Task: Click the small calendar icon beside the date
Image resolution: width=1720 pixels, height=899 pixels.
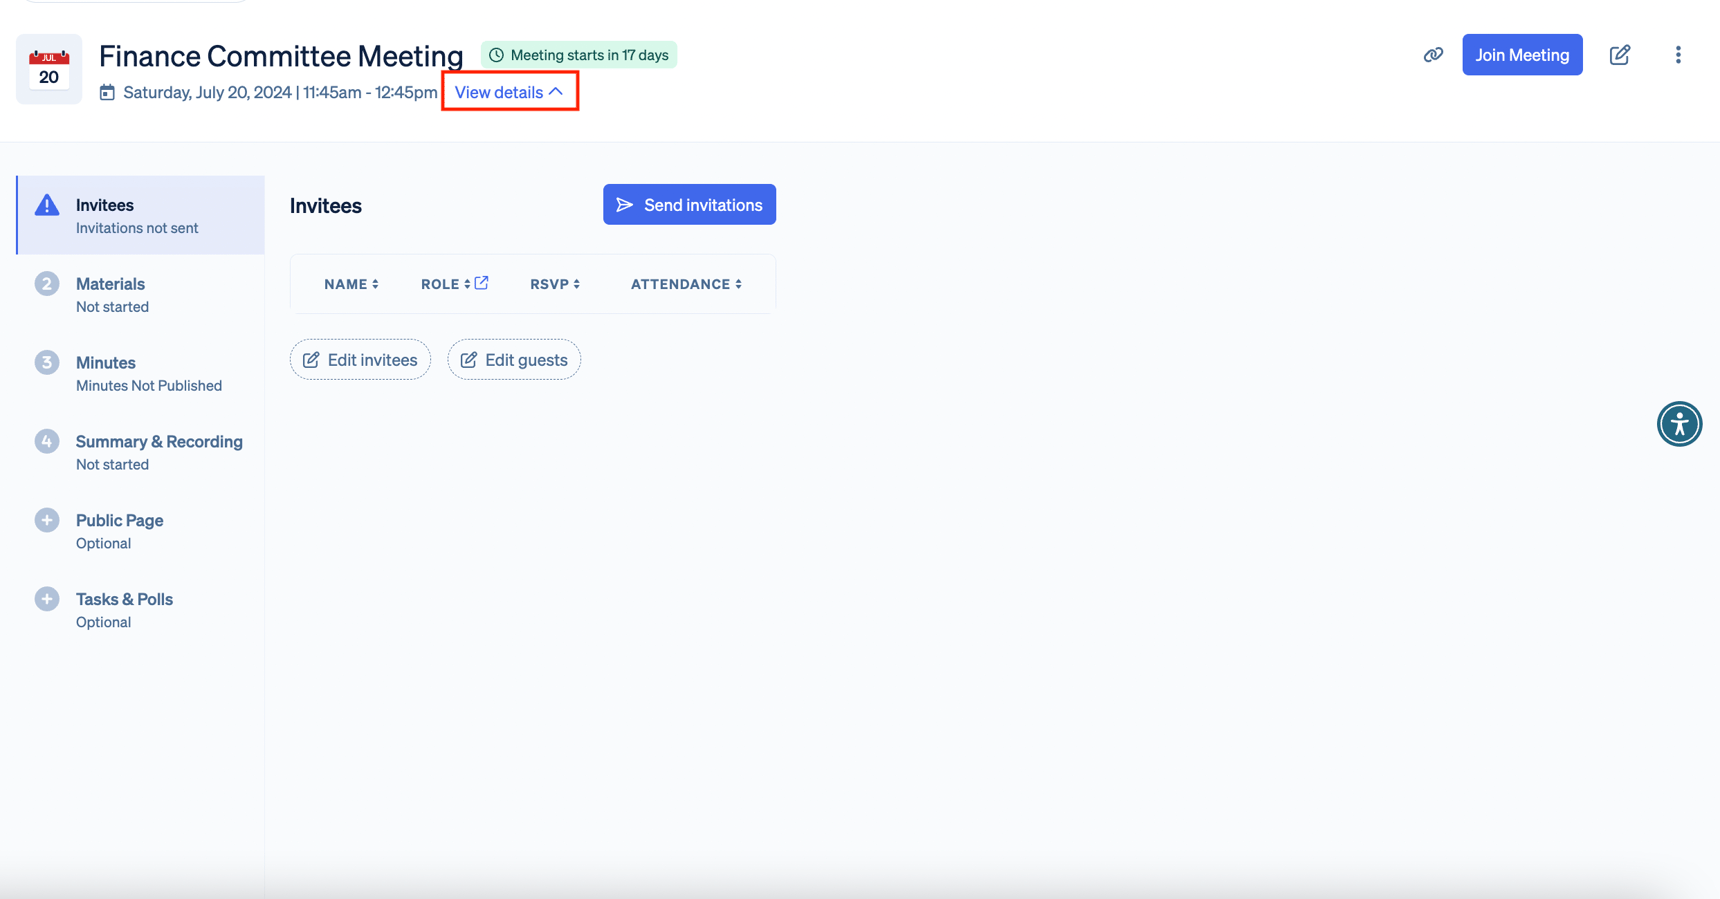Action: [107, 92]
